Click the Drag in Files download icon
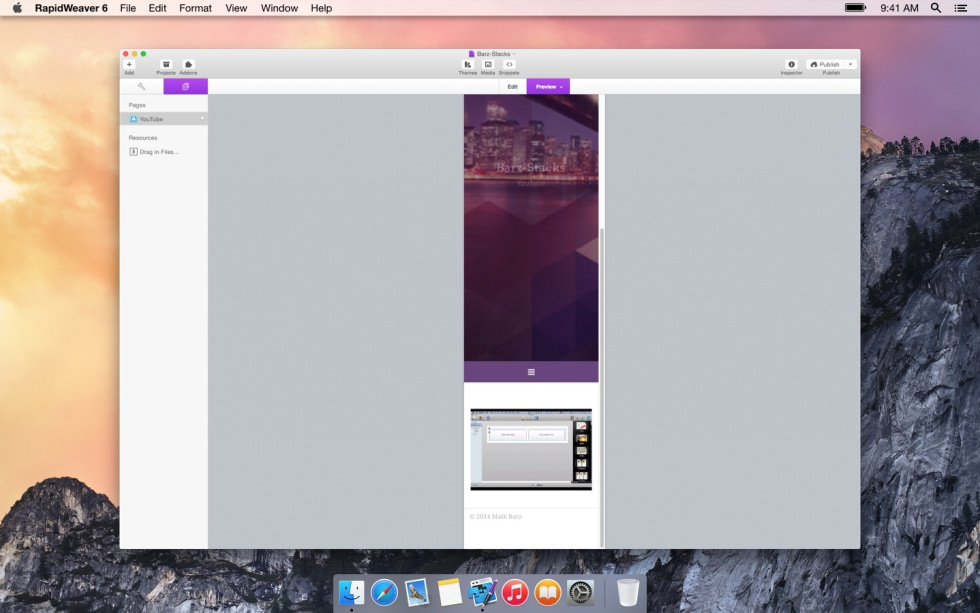Image resolution: width=980 pixels, height=613 pixels. [133, 151]
